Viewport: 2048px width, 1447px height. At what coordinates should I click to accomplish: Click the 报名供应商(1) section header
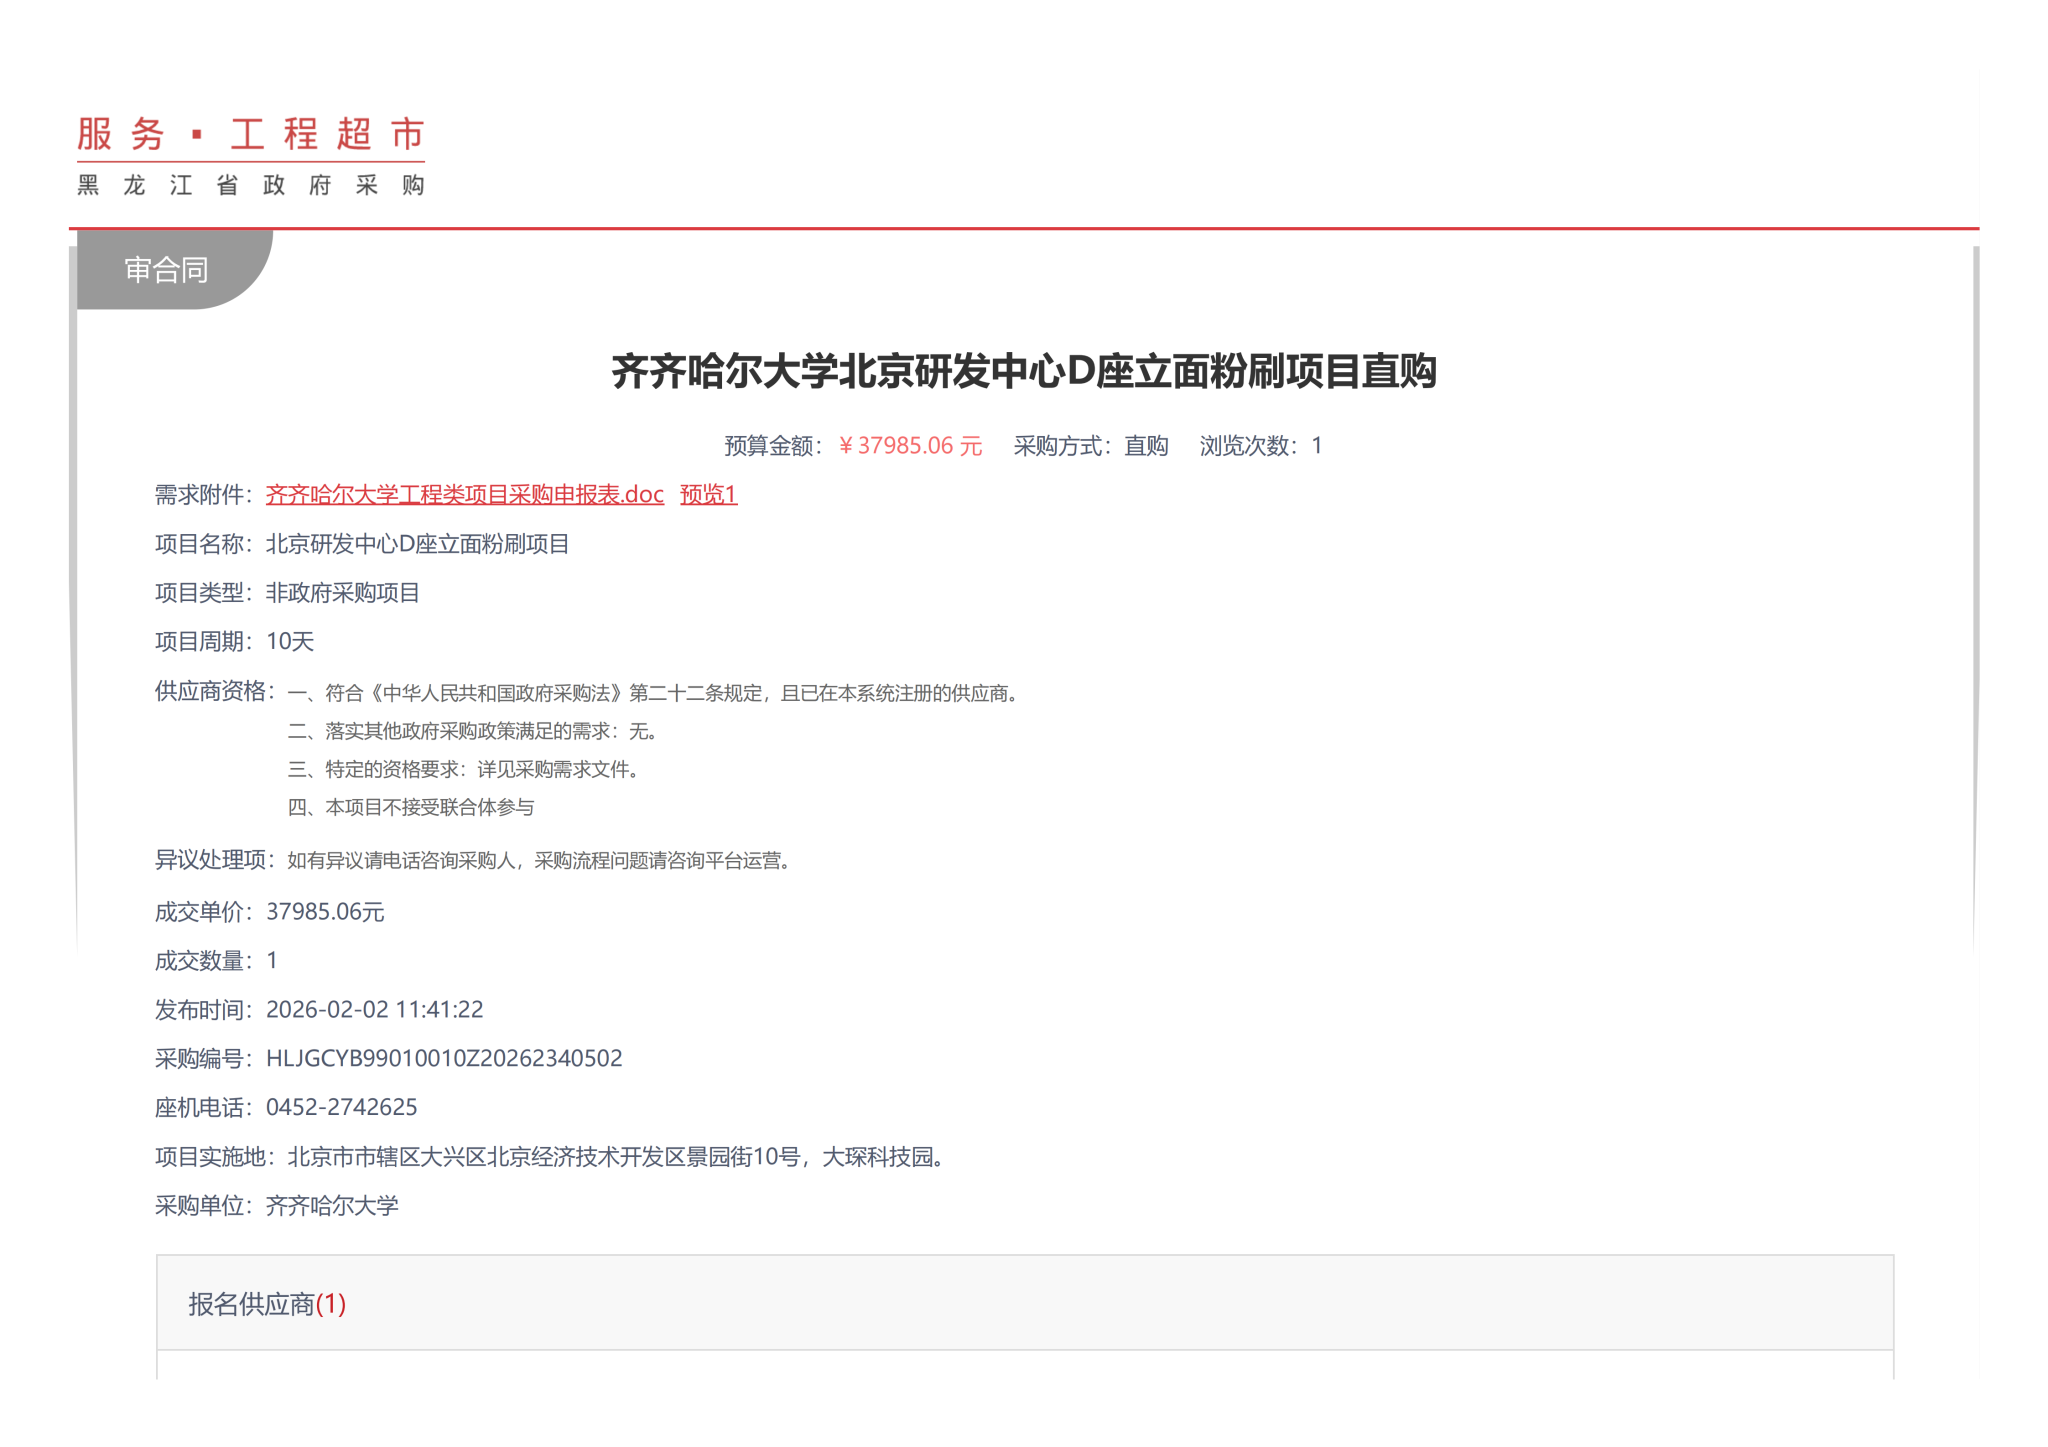coord(267,1304)
